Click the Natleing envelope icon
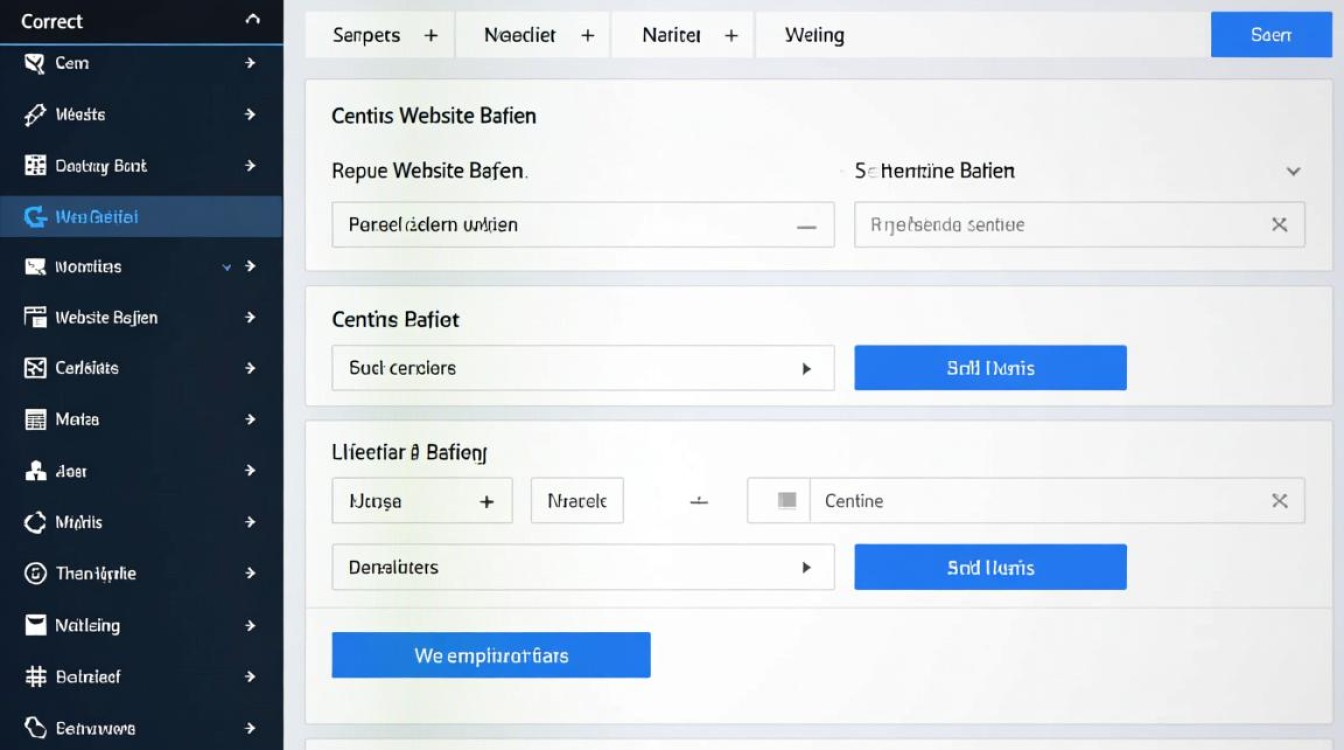Image resolution: width=1344 pixels, height=750 pixels. tap(36, 625)
